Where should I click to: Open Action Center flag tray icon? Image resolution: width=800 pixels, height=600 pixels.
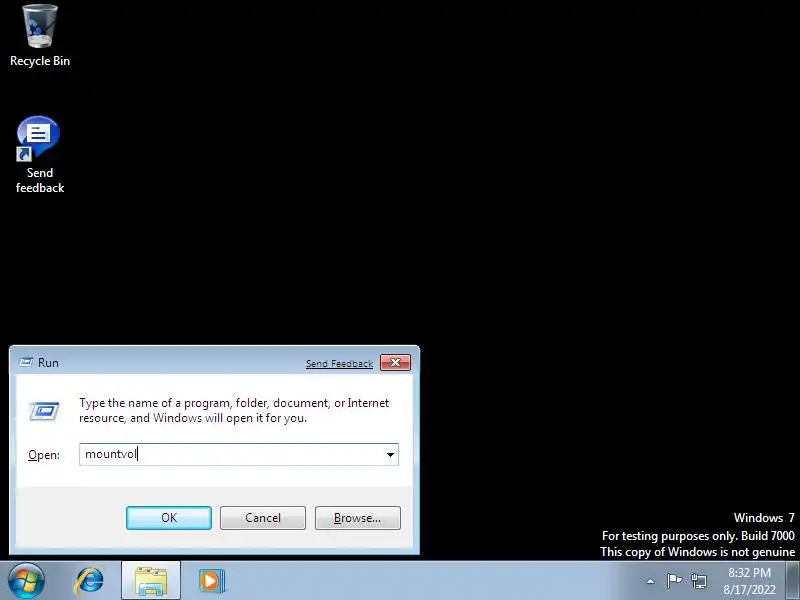674,581
